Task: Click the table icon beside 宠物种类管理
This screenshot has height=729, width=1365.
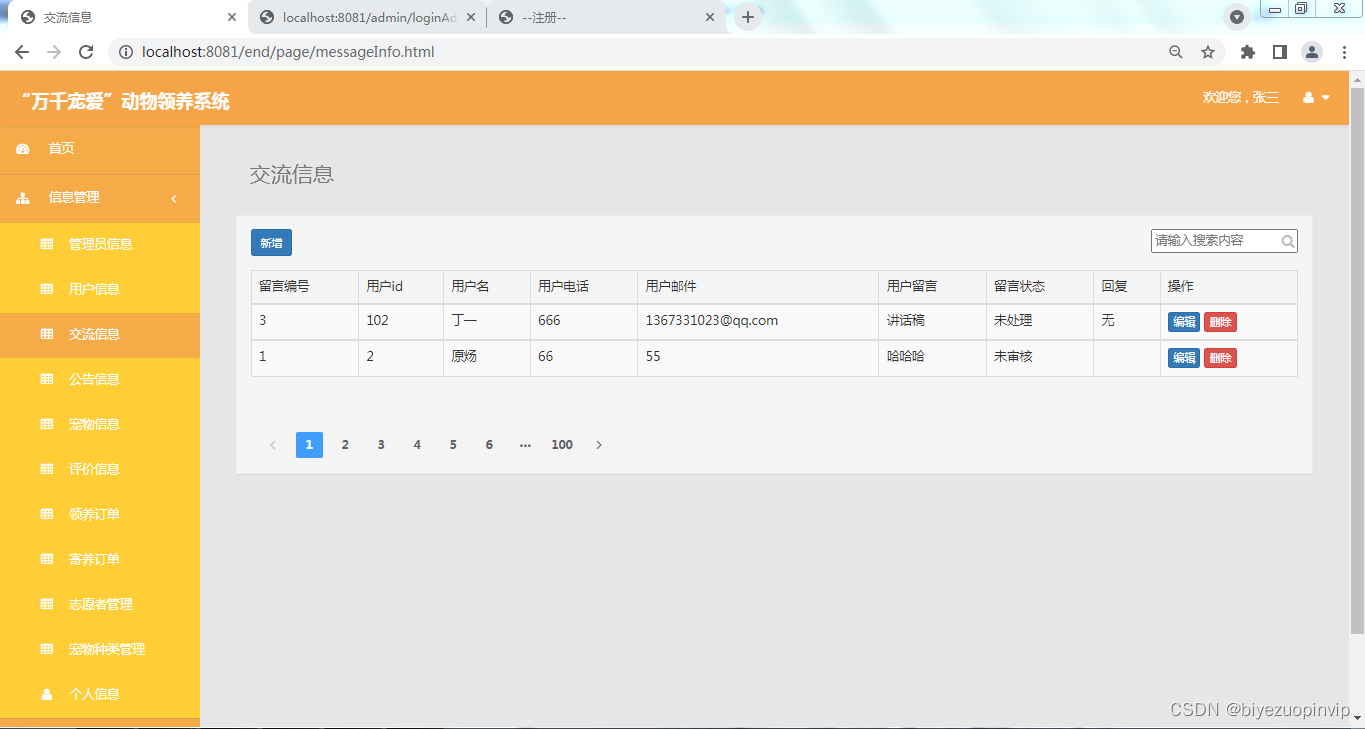Action: pos(46,649)
